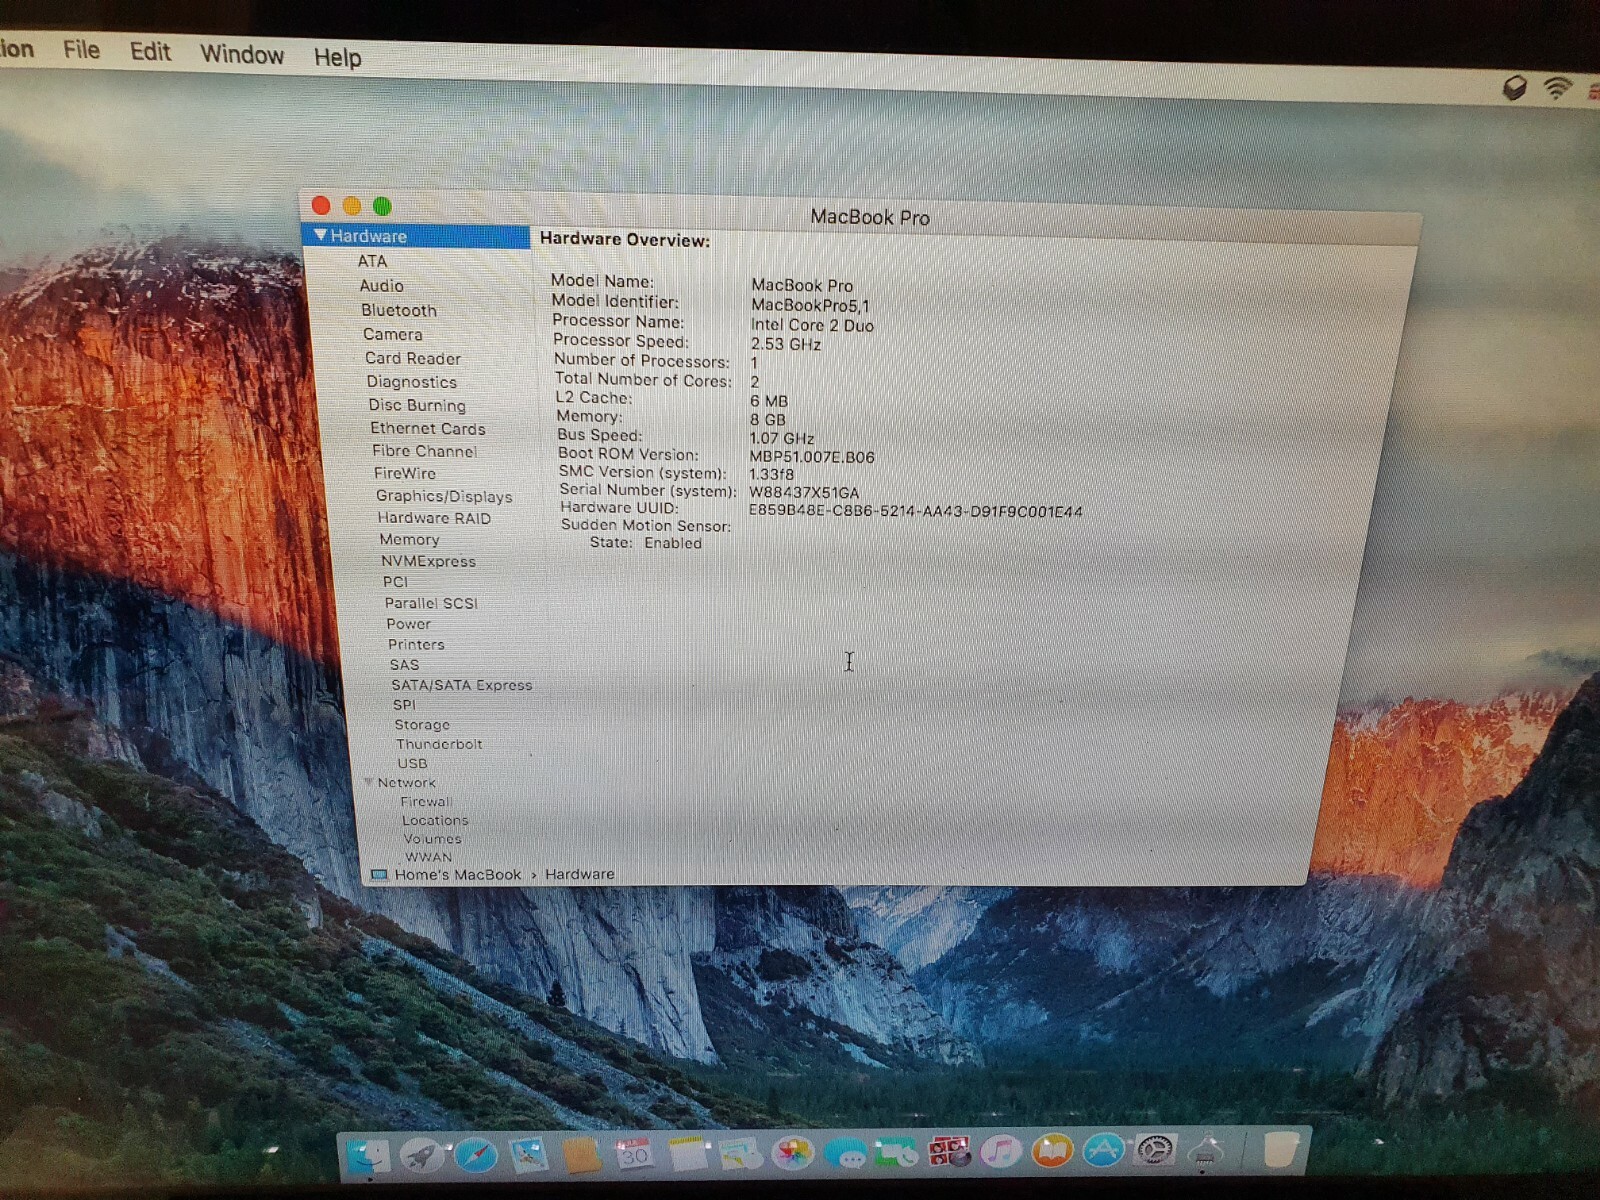The image size is (1600, 1200).
Task: Launch Safari from the dock
Action: pos(476,1155)
